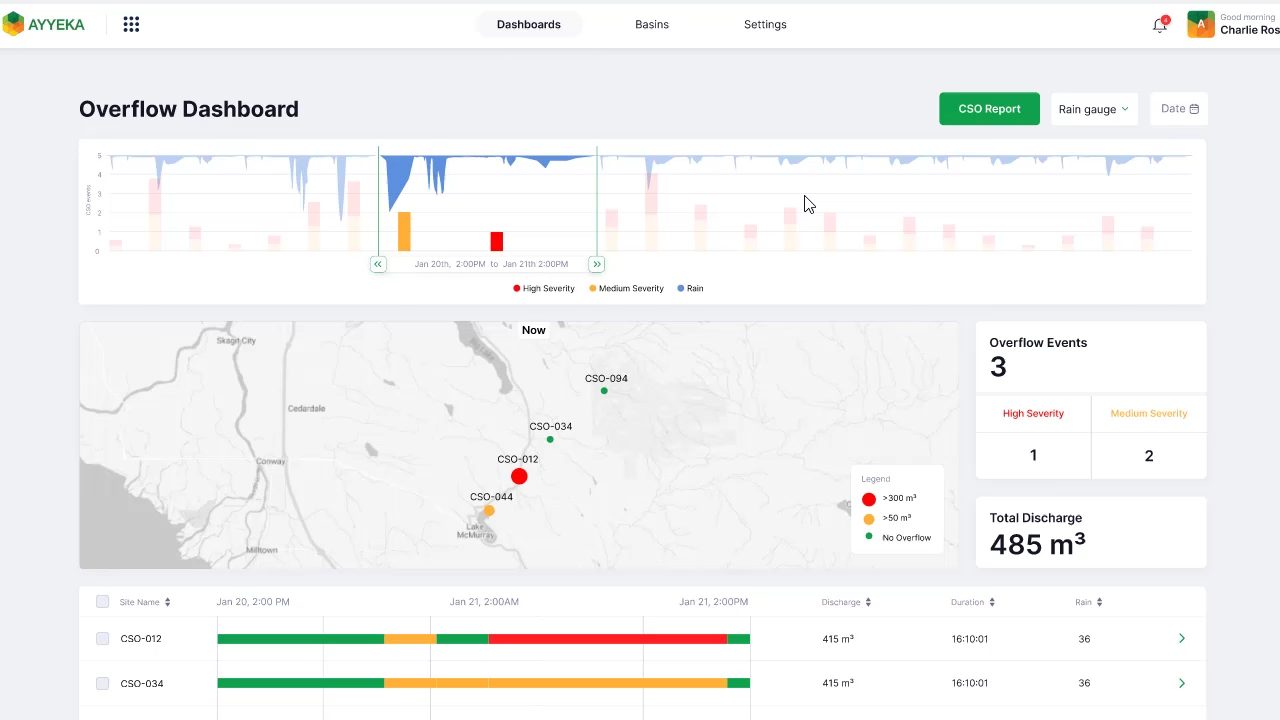Image resolution: width=1280 pixels, height=720 pixels.
Task: Select the checkbox for CSO-012 row
Action: pyautogui.click(x=102, y=638)
